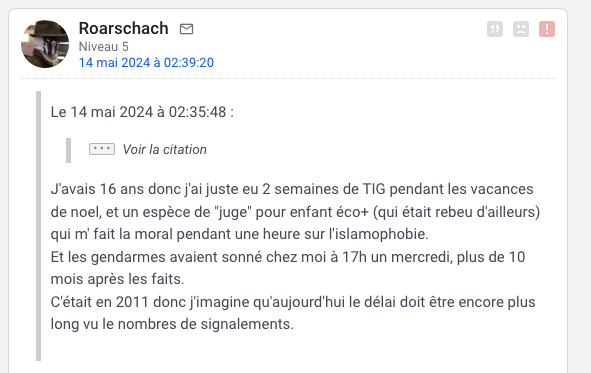Open the Roarschach username profile link

pos(124,28)
